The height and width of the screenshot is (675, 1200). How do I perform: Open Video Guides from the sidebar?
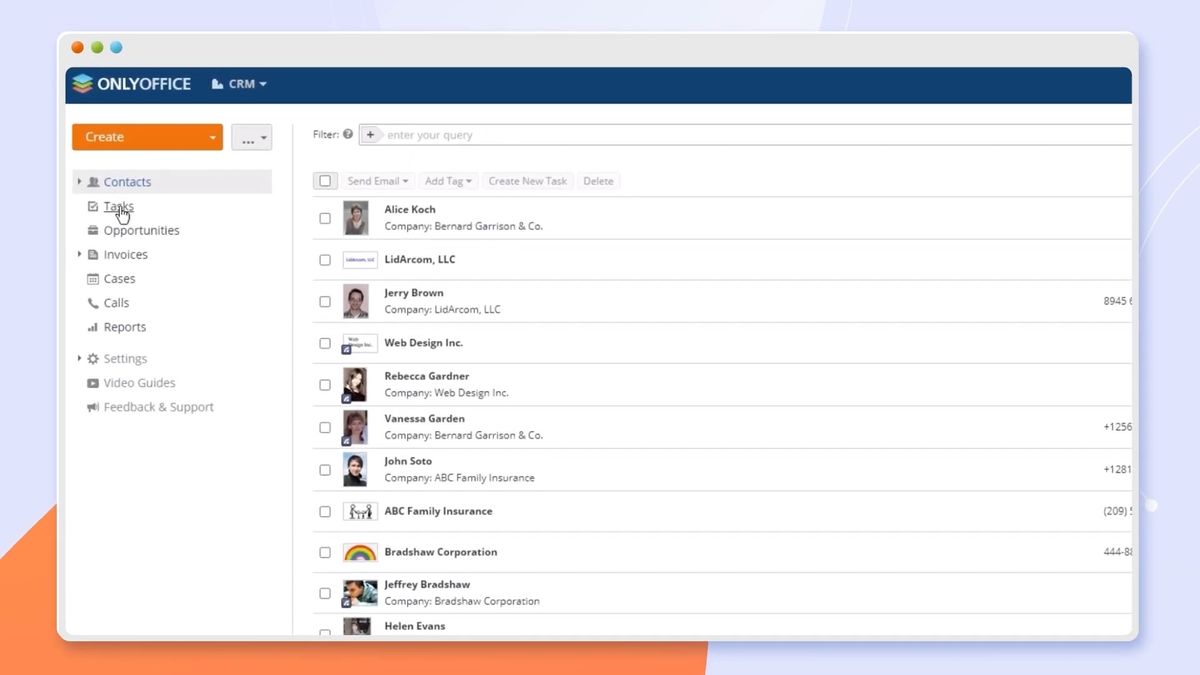tap(139, 382)
